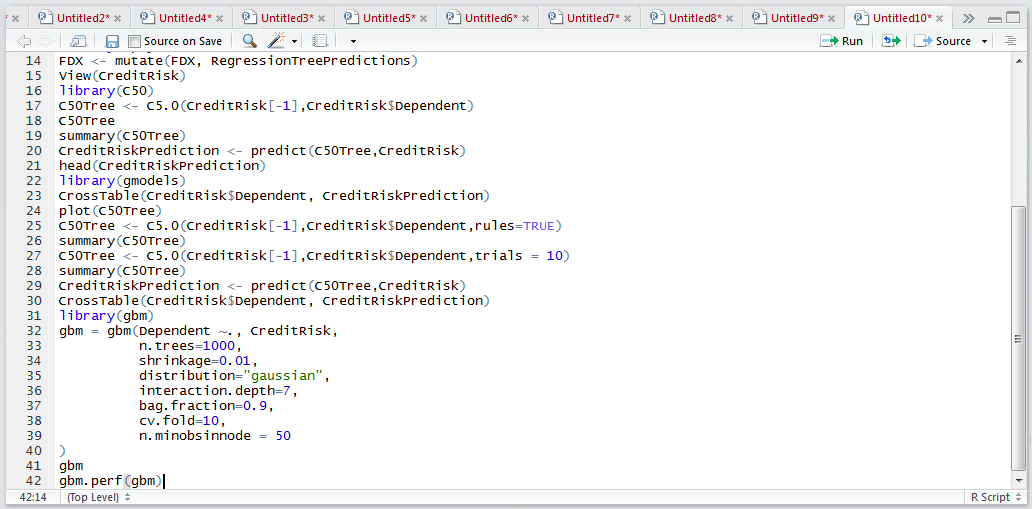Enable the Source on Save checkbox
The width and height of the screenshot is (1032, 509).
pyautogui.click(x=134, y=41)
